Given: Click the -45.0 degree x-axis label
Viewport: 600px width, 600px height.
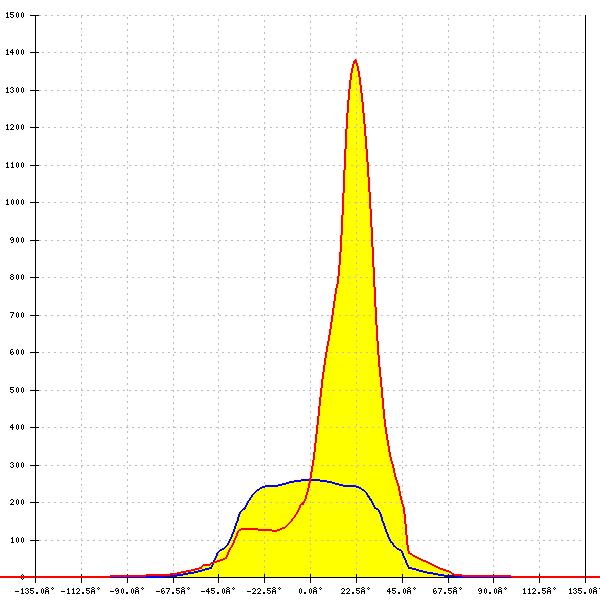Looking at the screenshot, I should (218, 591).
